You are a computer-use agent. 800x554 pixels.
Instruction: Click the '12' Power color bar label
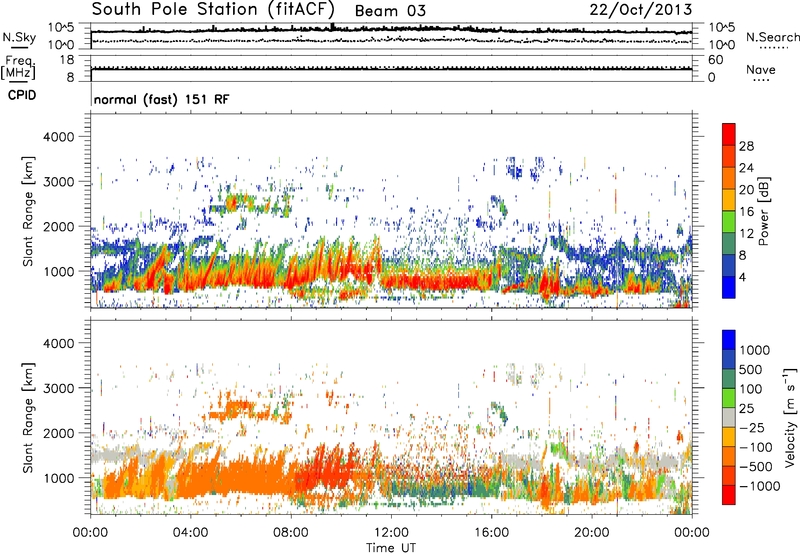[x=746, y=234]
